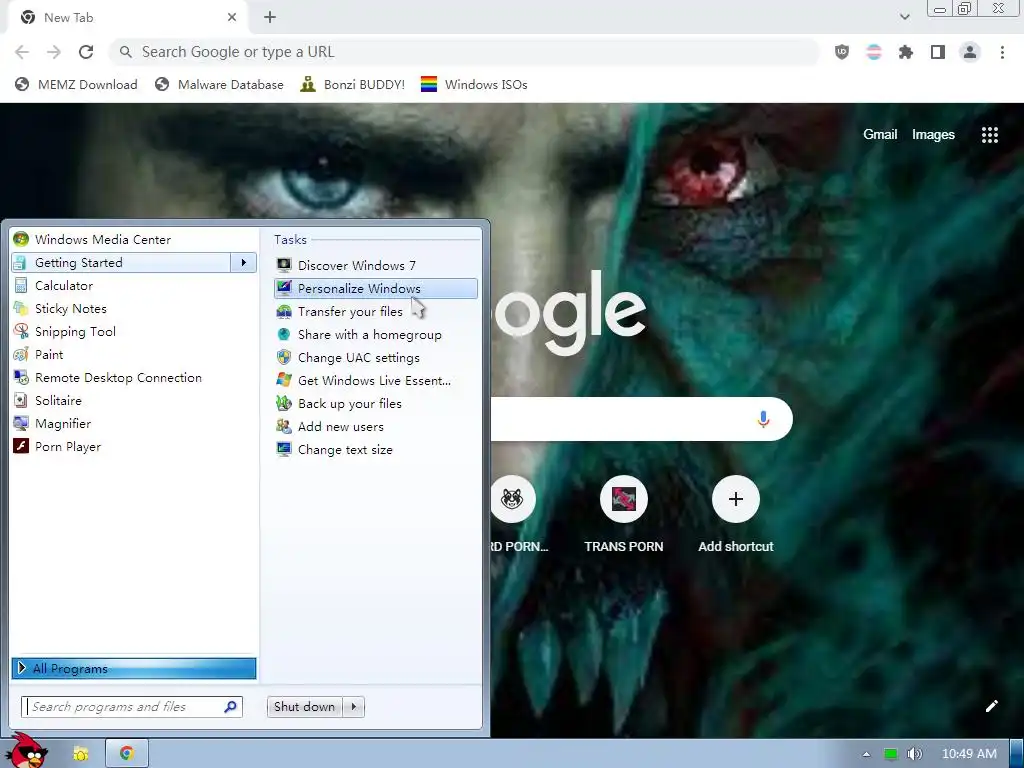1024x768 pixels.
Task: Launch Sticky Notes from start menu
Action: tap(134, 309)
